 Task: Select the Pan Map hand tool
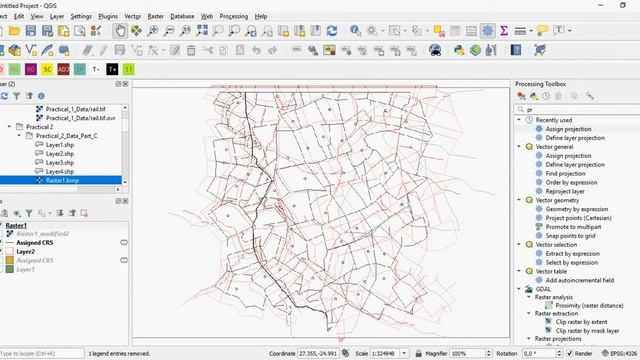(120, 31)
